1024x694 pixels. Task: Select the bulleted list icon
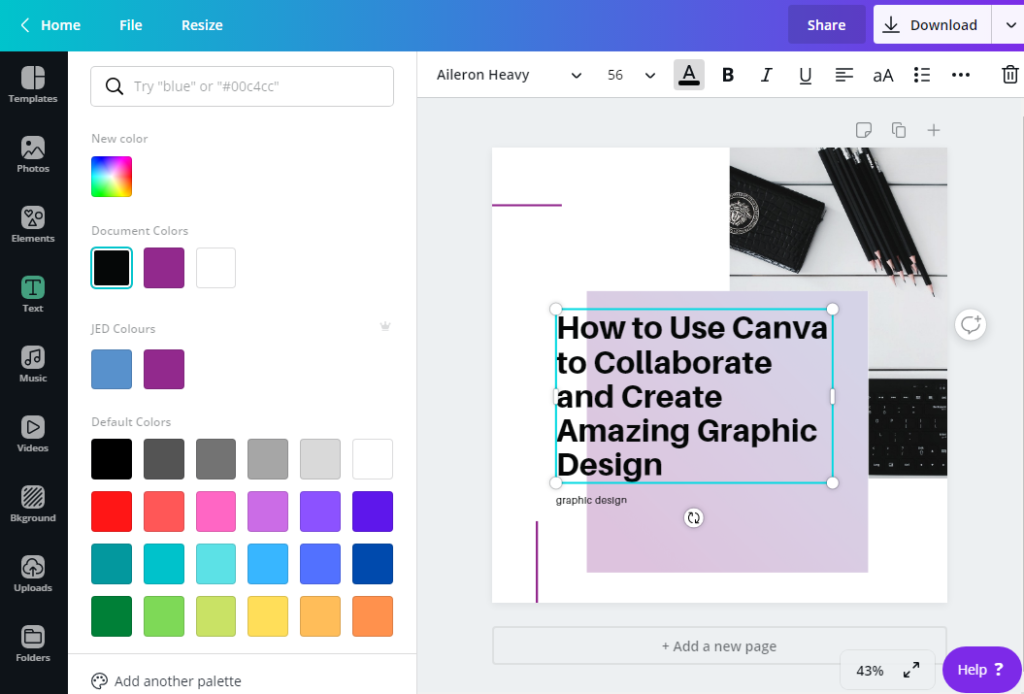click(921, 74)
